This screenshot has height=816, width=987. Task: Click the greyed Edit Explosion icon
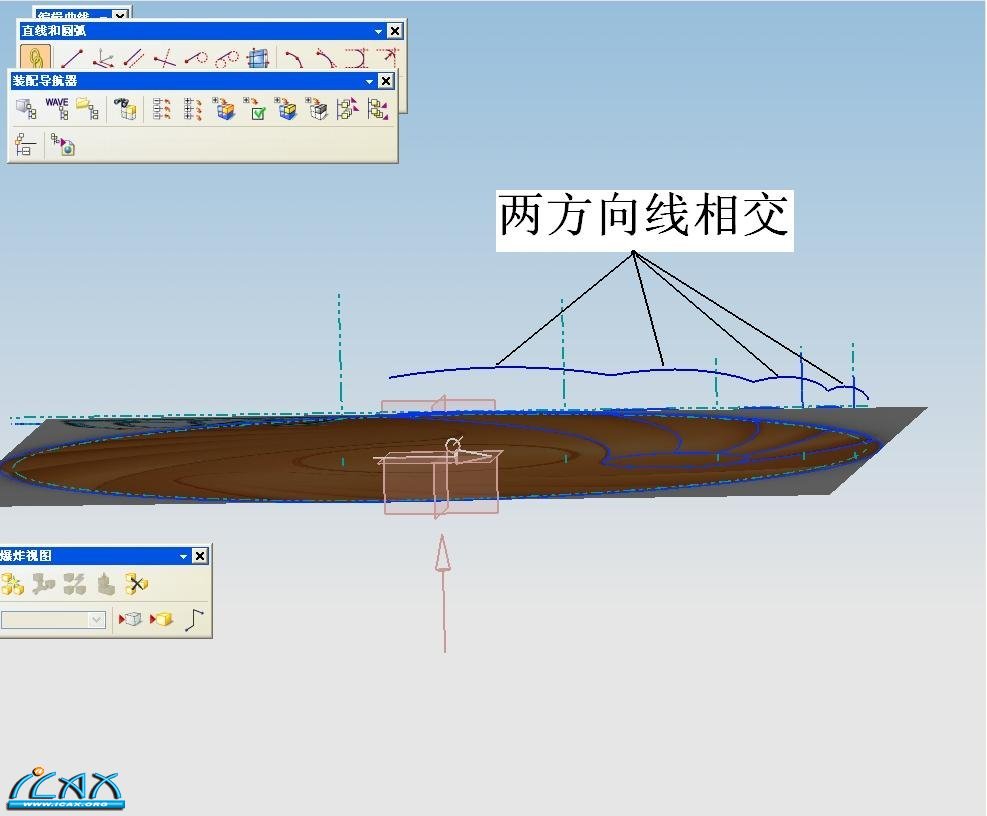pos(43,584)
